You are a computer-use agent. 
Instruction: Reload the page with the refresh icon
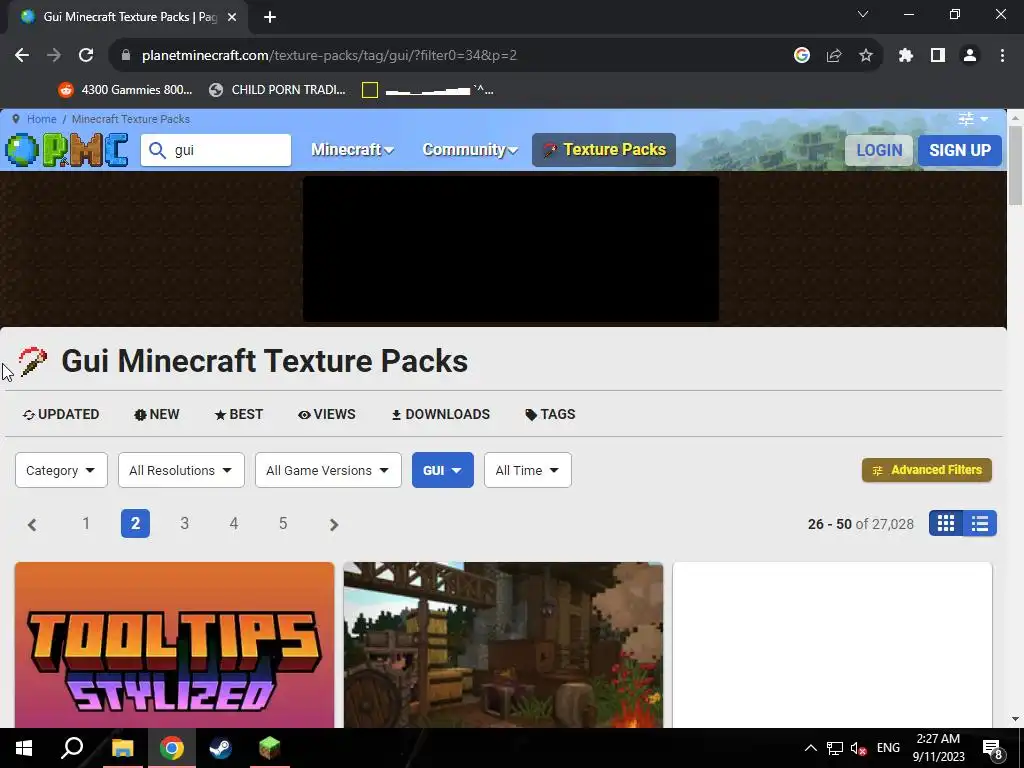[x=86, y=56]
